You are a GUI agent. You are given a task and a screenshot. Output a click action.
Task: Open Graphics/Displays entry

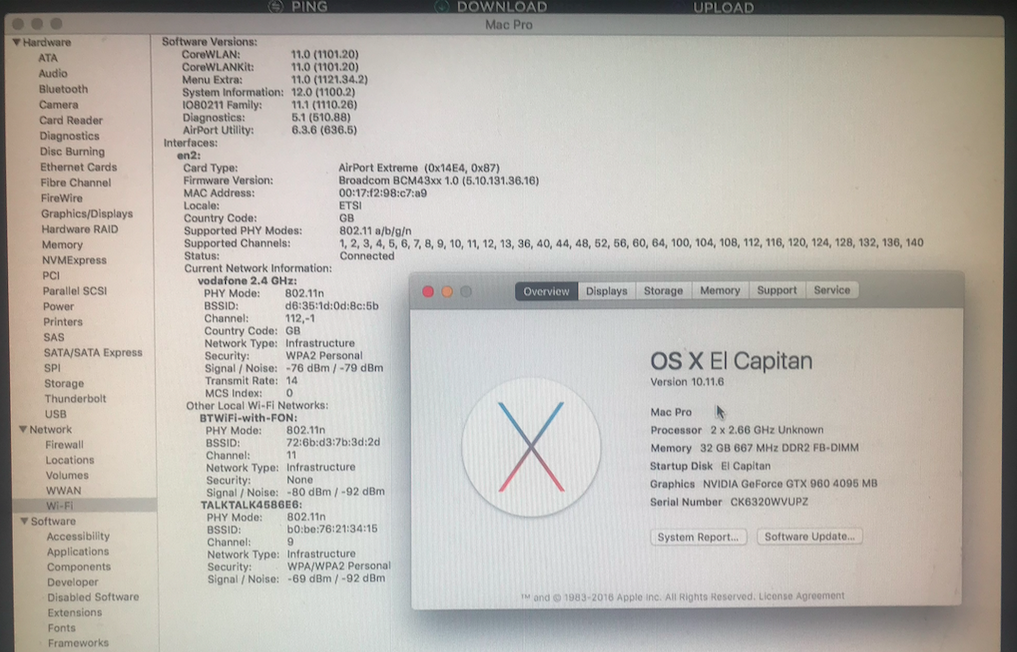click(87, 213)
